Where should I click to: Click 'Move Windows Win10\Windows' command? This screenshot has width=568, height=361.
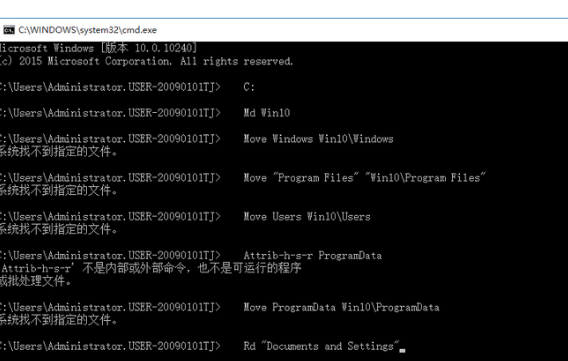(318, 139)
